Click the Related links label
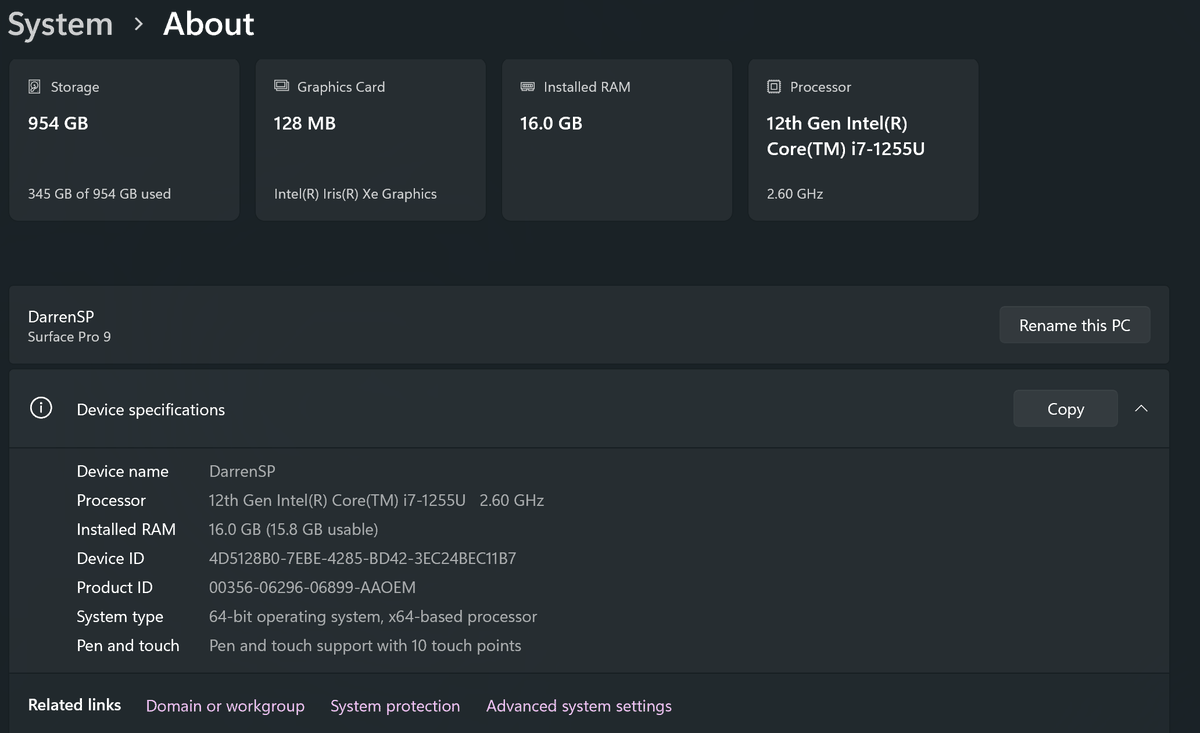Viewport: 1200px width, 733px height. (74, 705)
